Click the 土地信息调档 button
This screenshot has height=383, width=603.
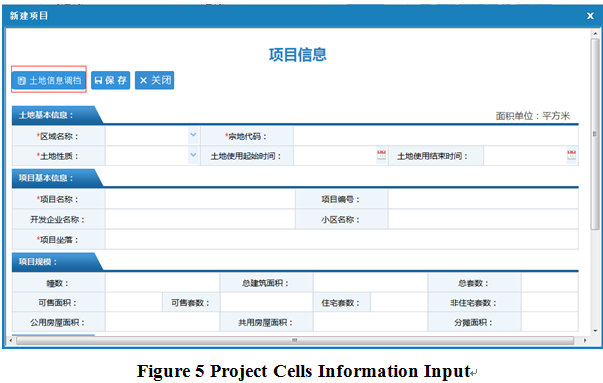tap(49, 80)
